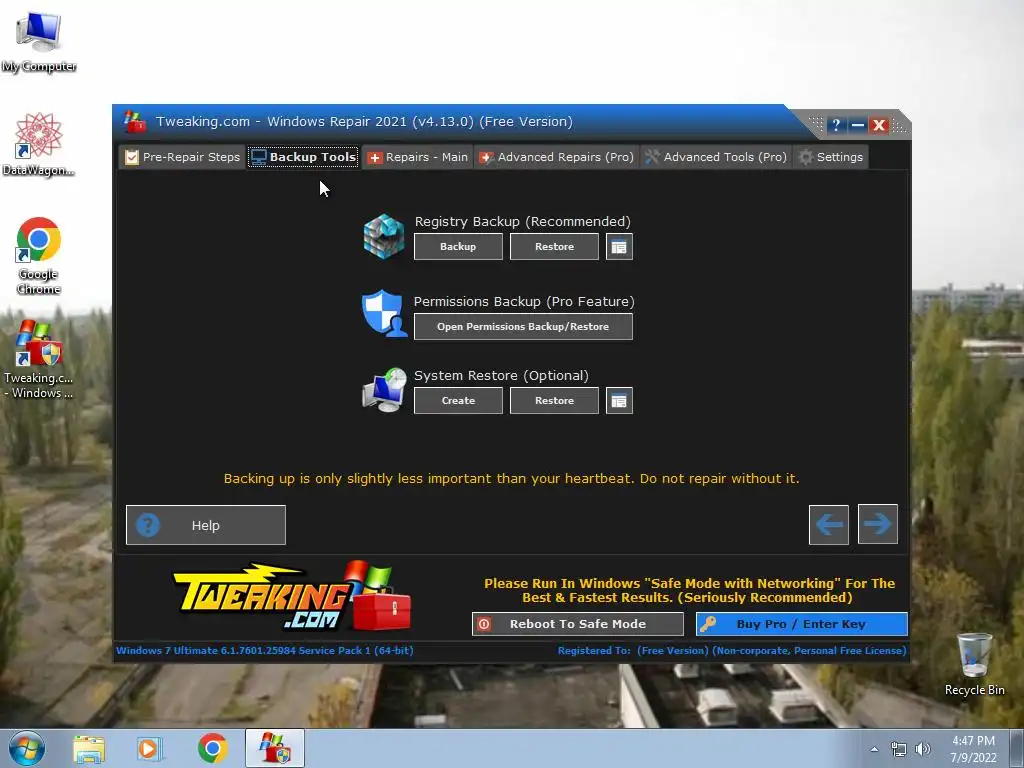1024x768 pixels.
Task: Open the System Restore list icon
Action: (619, 400)
